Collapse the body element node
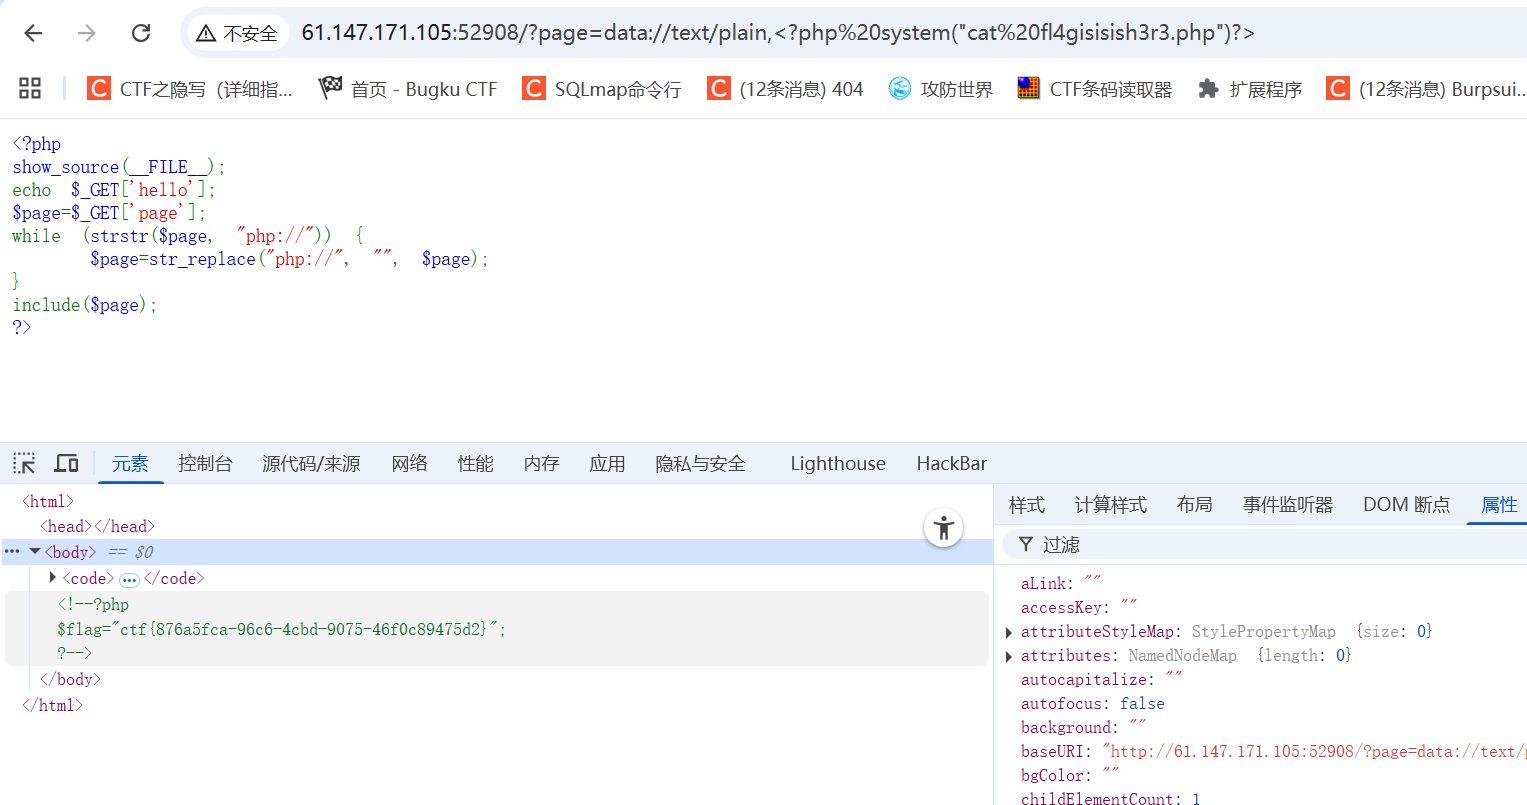The width and height of the screenshot is (1527, 805). (x=35, y=551)
